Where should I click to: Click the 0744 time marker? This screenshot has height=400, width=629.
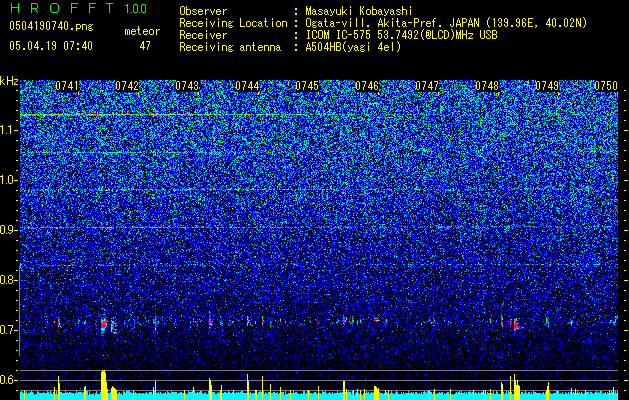(x=247, y=86)
